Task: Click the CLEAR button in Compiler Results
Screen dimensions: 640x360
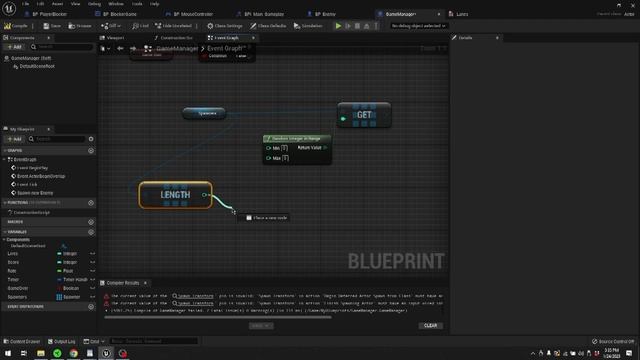Action: point(431,326)
